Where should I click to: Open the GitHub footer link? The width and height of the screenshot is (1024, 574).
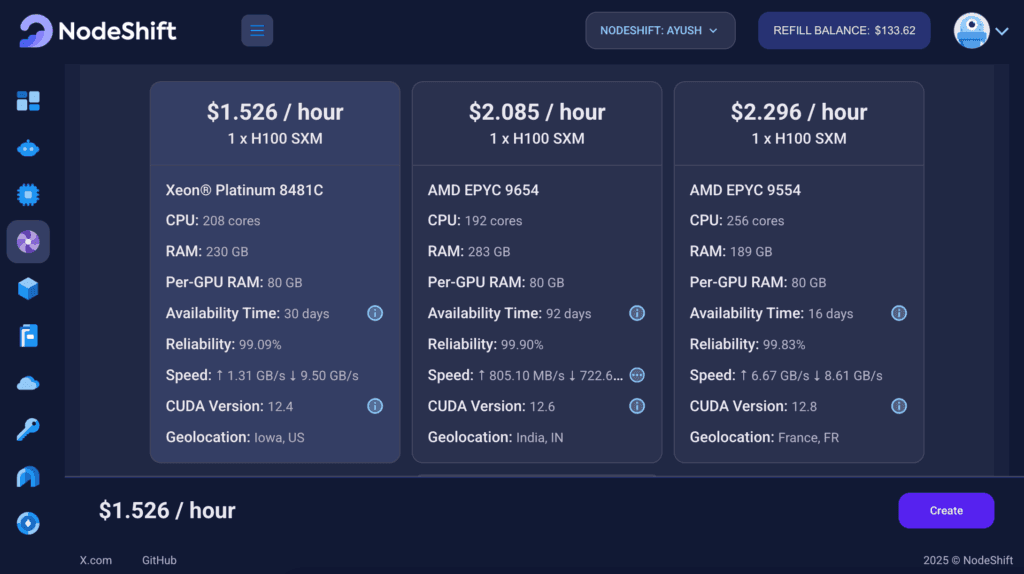159,560
